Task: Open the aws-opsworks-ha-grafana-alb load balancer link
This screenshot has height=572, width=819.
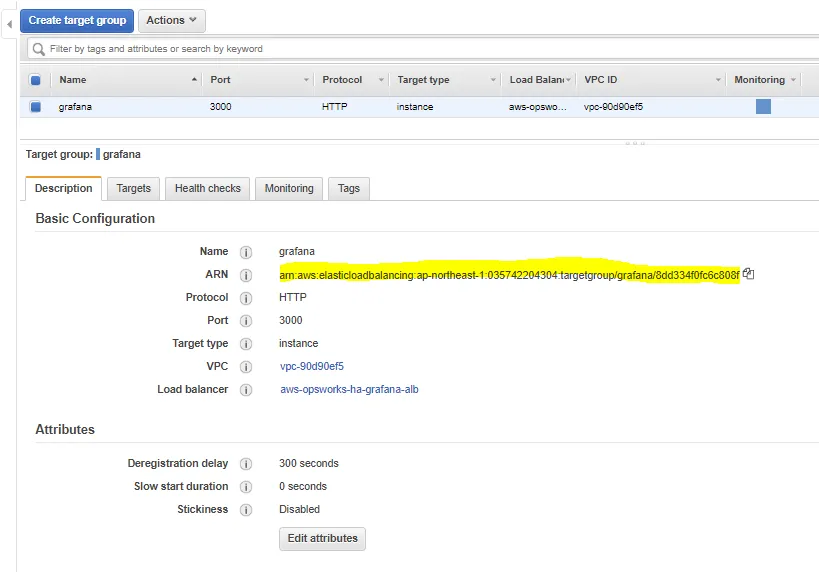Action: tap(349, 389)
